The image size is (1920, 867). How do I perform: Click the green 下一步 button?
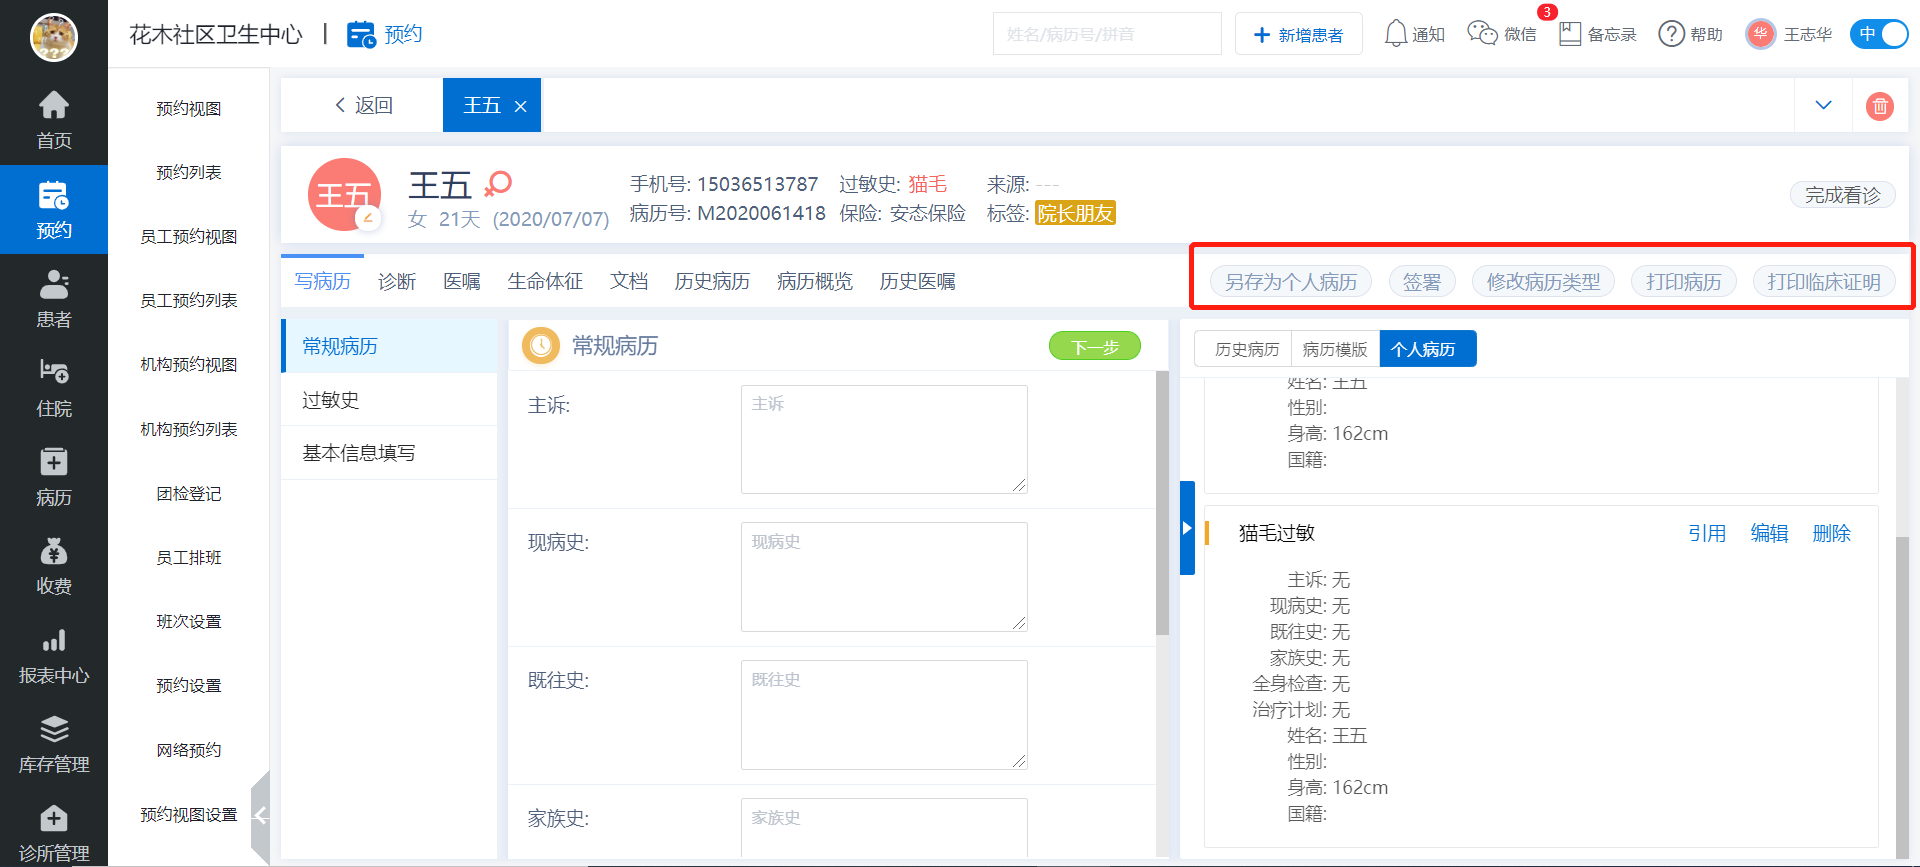[x=1095, y=346]
